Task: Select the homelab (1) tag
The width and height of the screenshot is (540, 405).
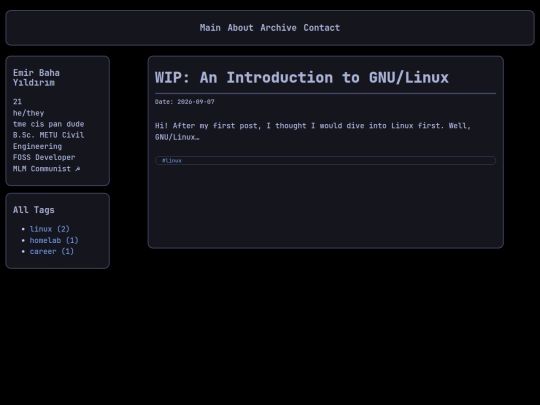Action: 54,240
